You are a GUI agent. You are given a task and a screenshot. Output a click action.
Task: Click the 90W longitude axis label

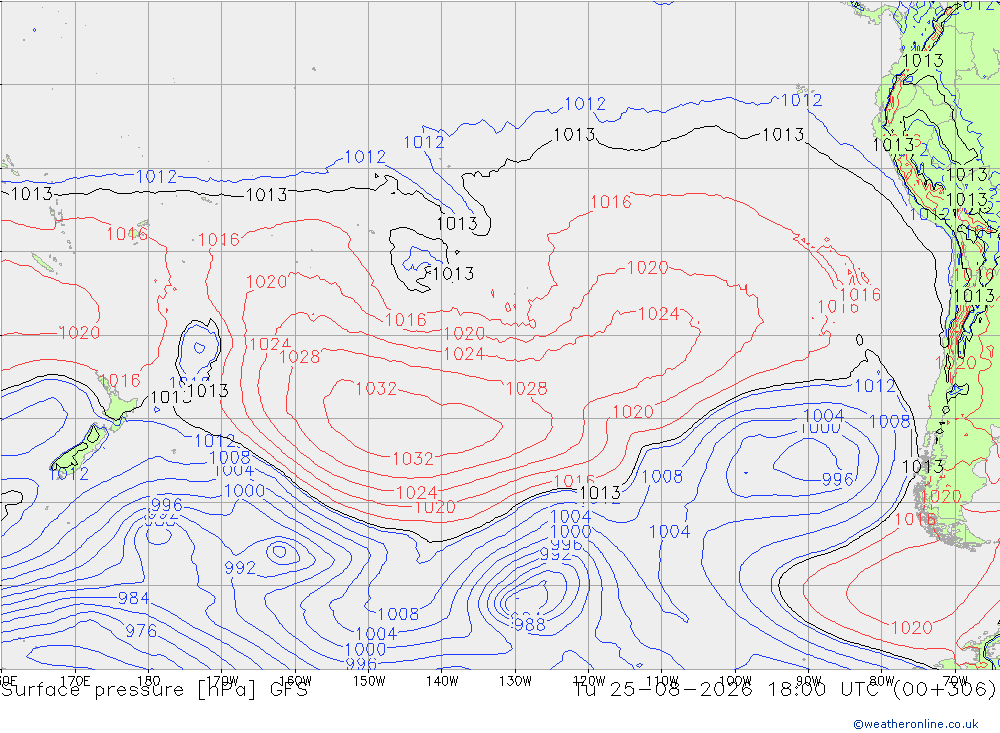click(809, 681)
